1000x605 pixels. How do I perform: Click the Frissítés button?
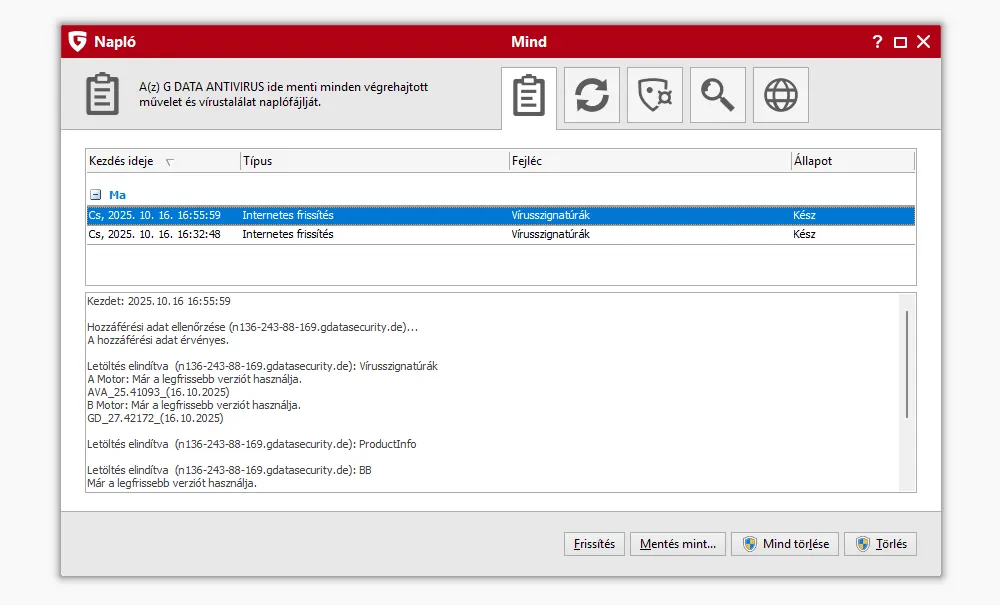pos(595,544)
